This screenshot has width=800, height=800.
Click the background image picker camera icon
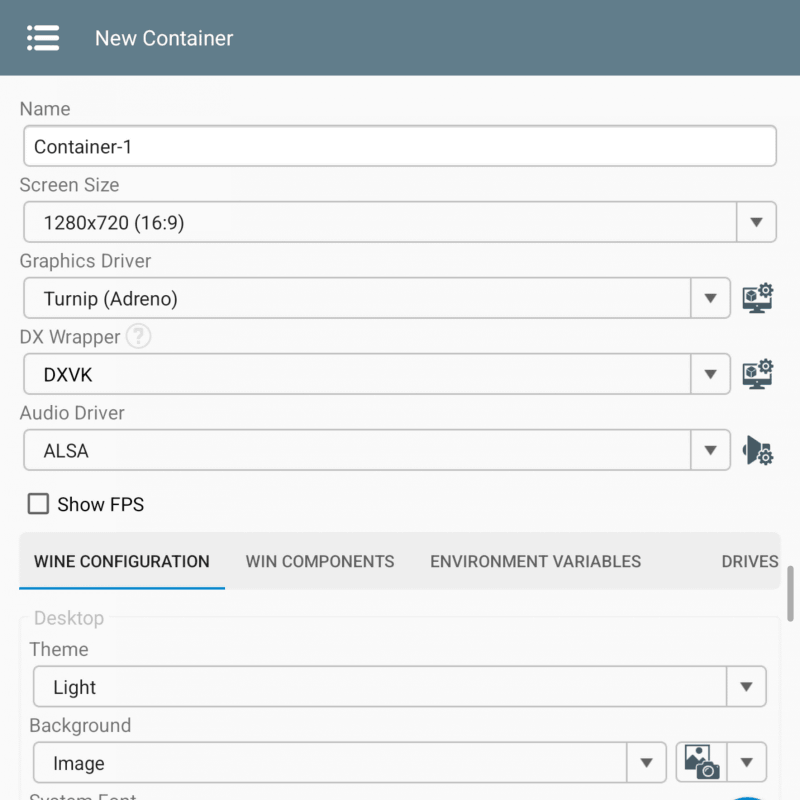(702, 763)
